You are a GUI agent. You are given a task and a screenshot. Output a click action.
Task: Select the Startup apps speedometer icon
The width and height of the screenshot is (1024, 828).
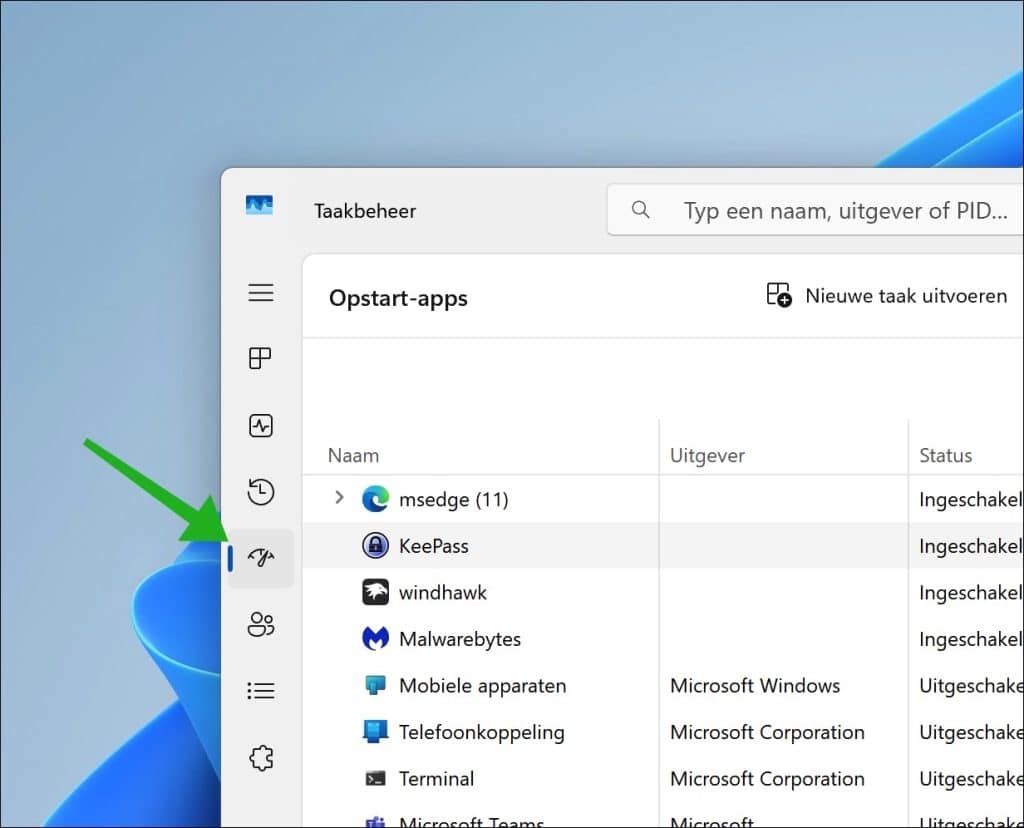point(261,558)
